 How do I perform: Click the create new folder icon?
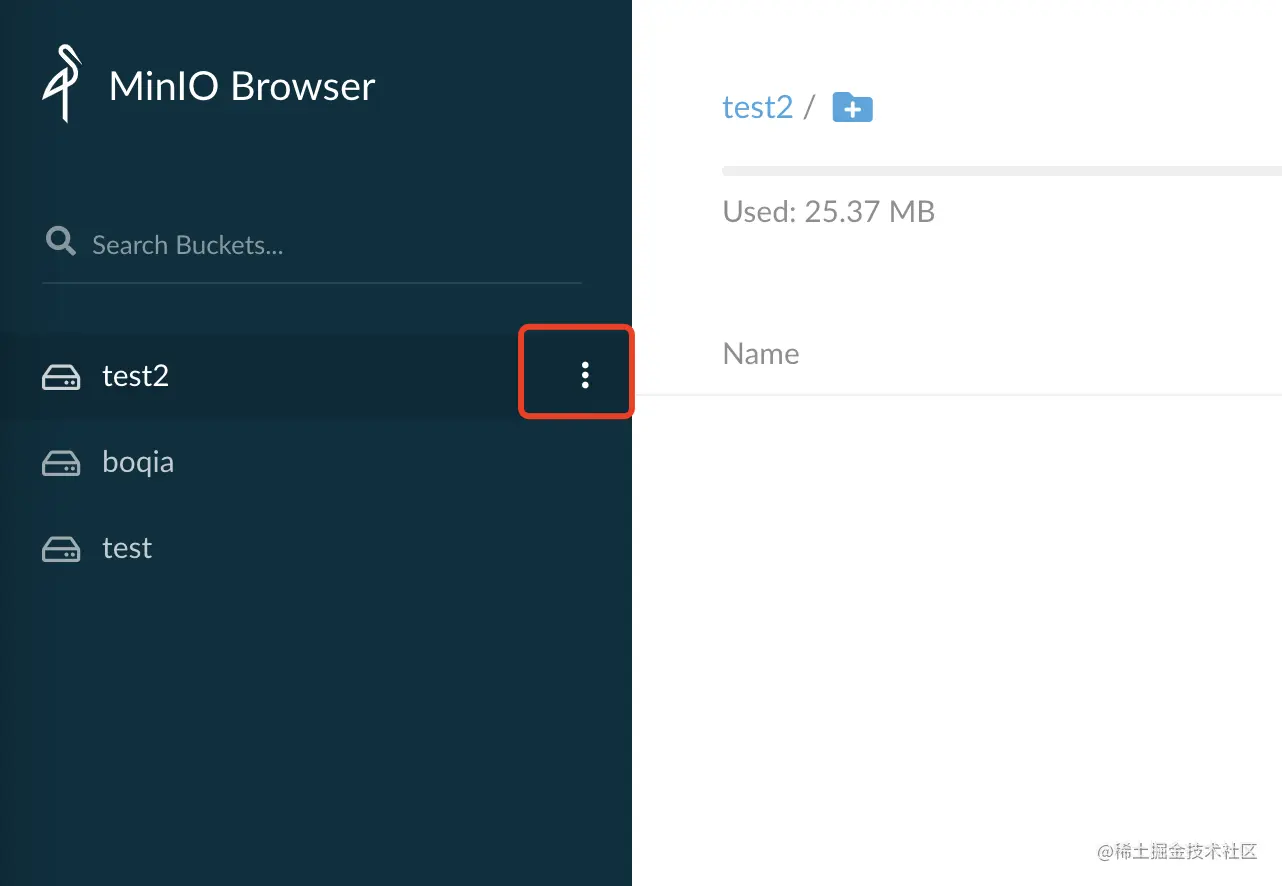(853, 107)
